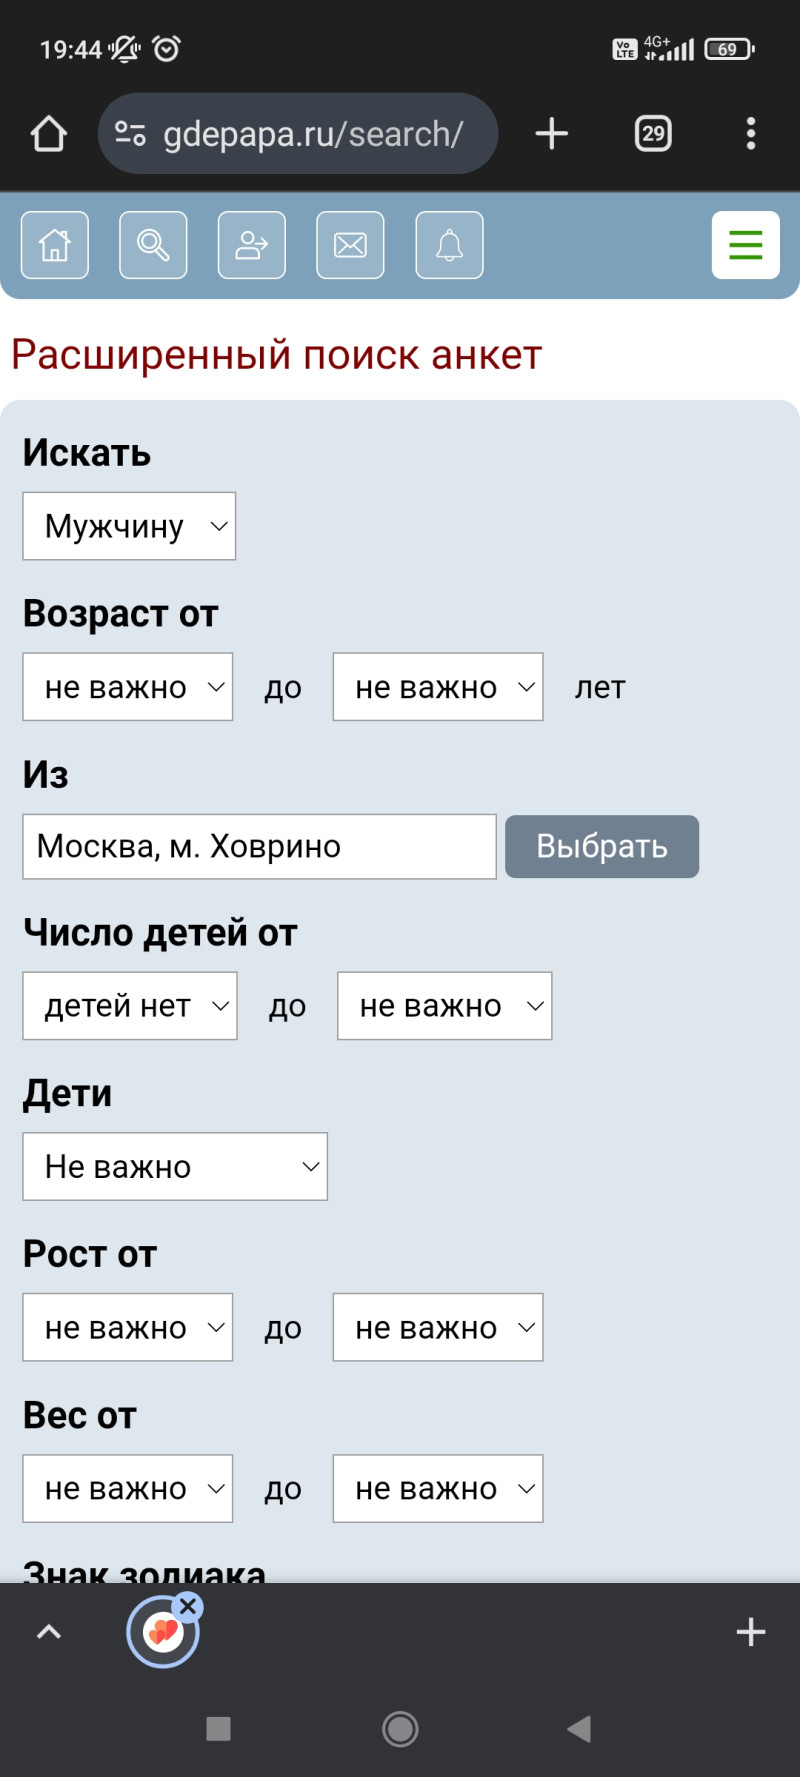Open the search magnifier icon
This screenshot has height=1777, width=800.
point(153,245)
